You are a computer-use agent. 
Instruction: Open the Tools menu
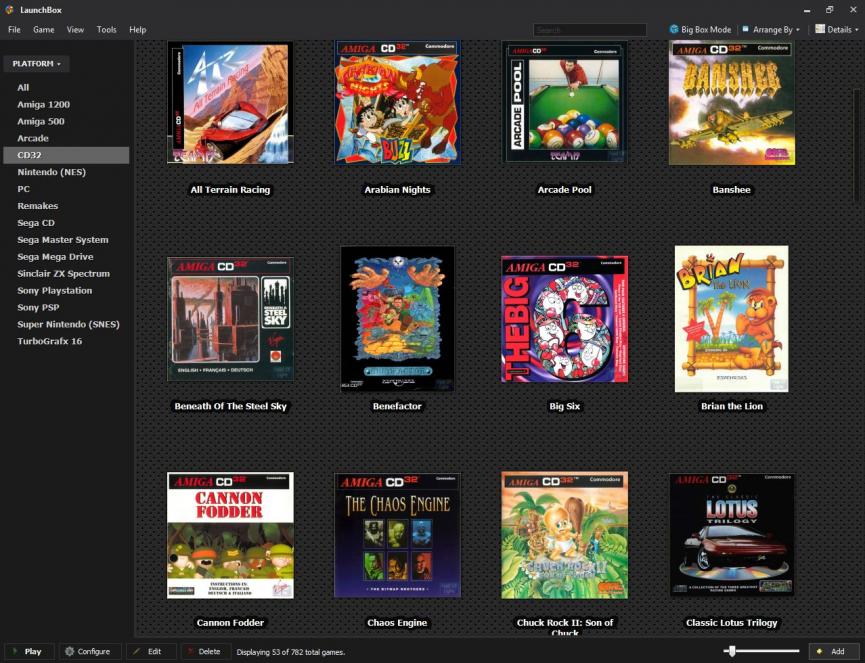point(106,30)
